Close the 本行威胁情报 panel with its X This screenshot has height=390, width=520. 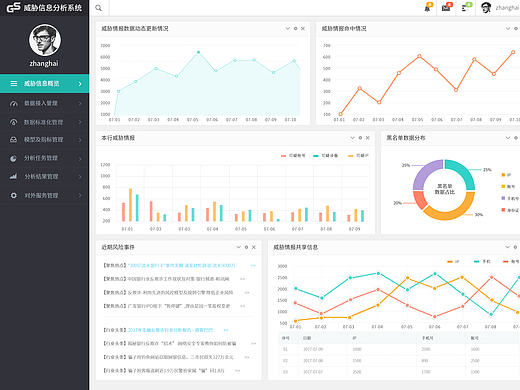point(368,138)
